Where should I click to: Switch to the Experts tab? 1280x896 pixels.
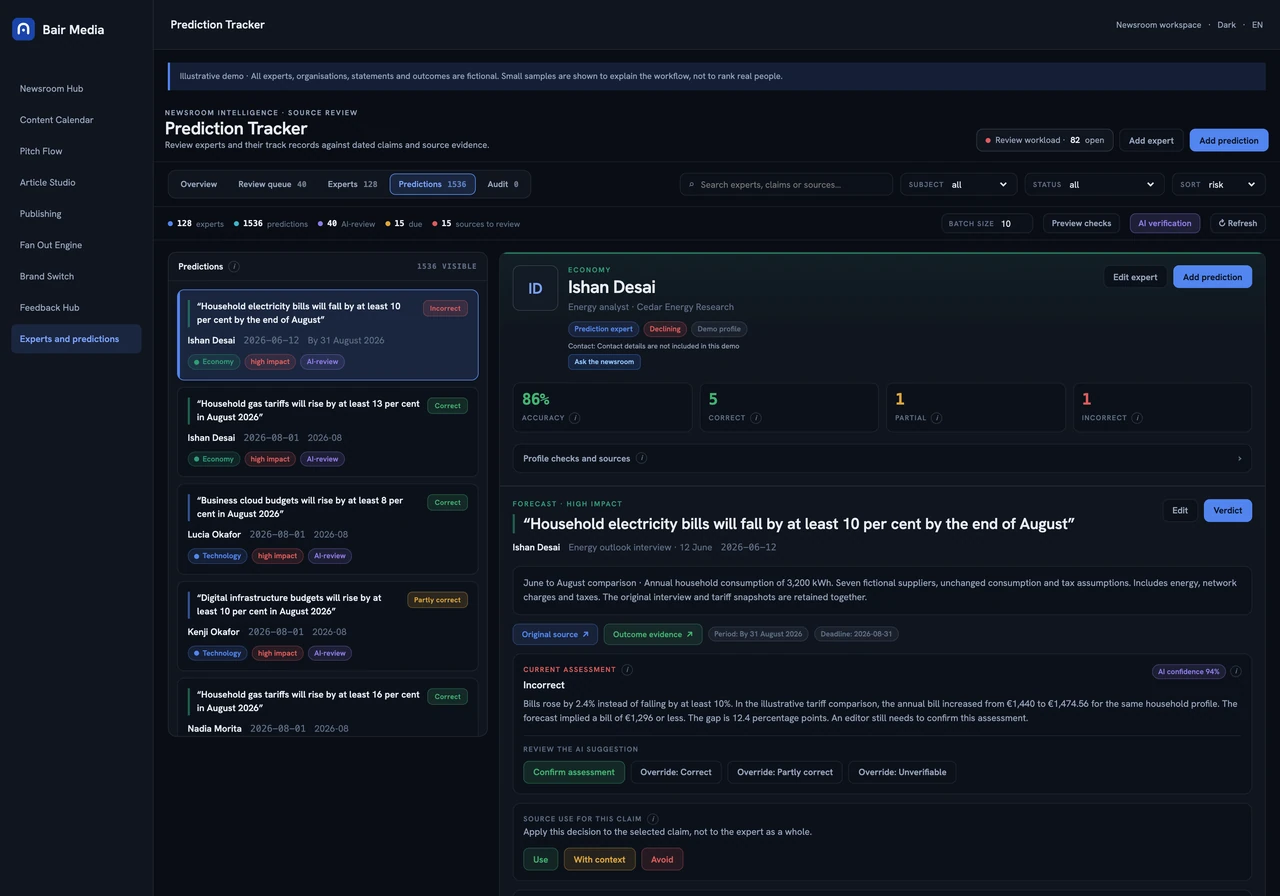pos(352,184)
